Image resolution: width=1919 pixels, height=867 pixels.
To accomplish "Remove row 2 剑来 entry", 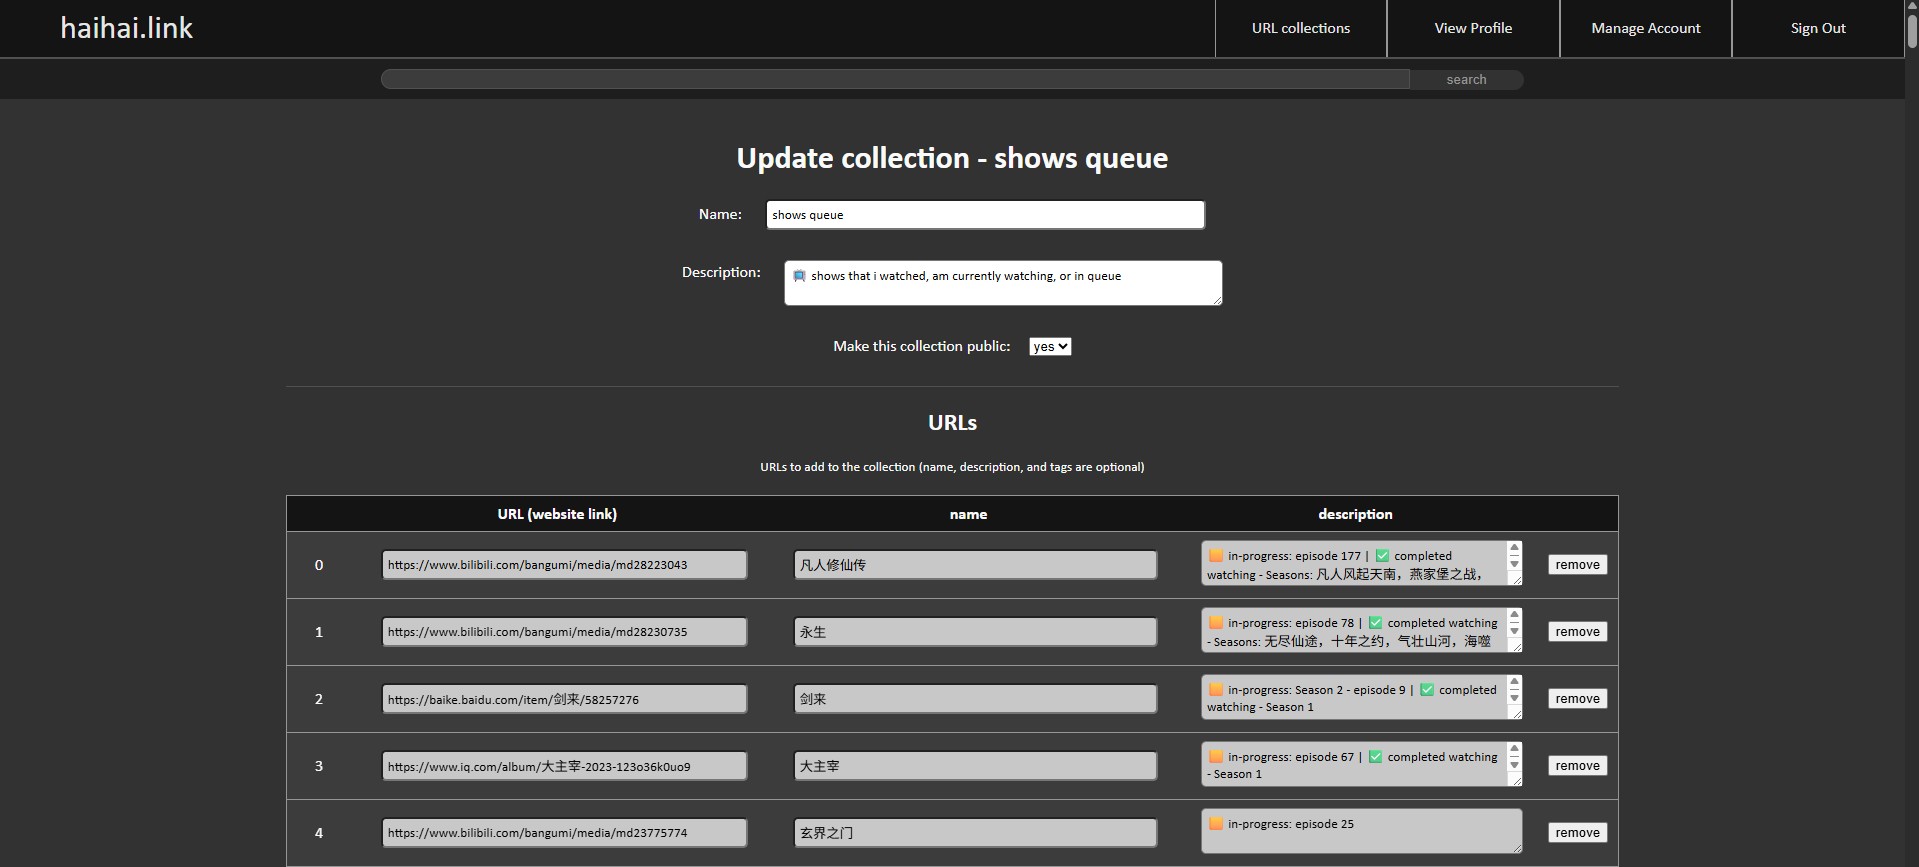I will [x=1577, y=699].
